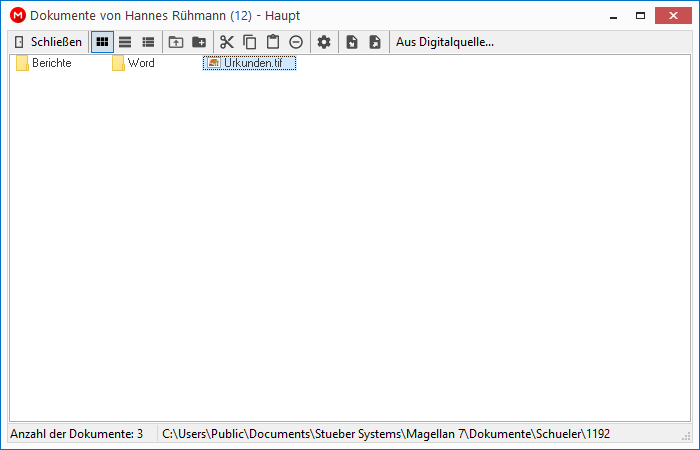Select the Berichte folder
Viewport: 700px width, 450px height.
(x=44, y=63)
